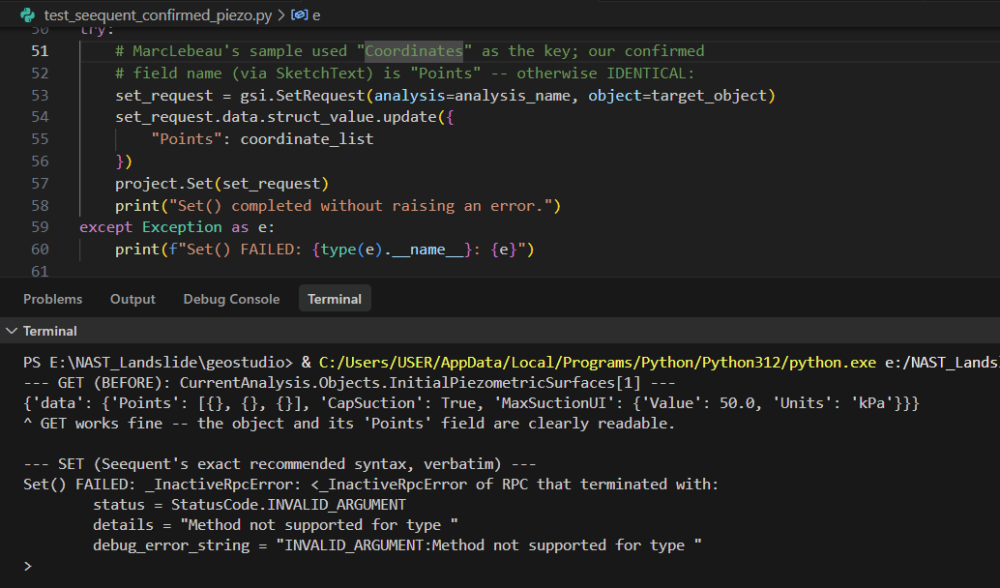Open the Debug Console tab
Viewport: 1000px width, 588px height.
232,299
